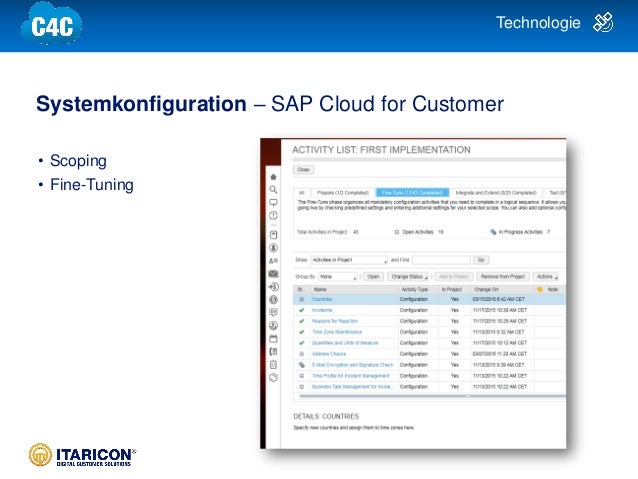Image resolution: width=638 pixels, height=479 pixels.
Task: Click the Open button in the toolbar
Action: tap(373, 277)
